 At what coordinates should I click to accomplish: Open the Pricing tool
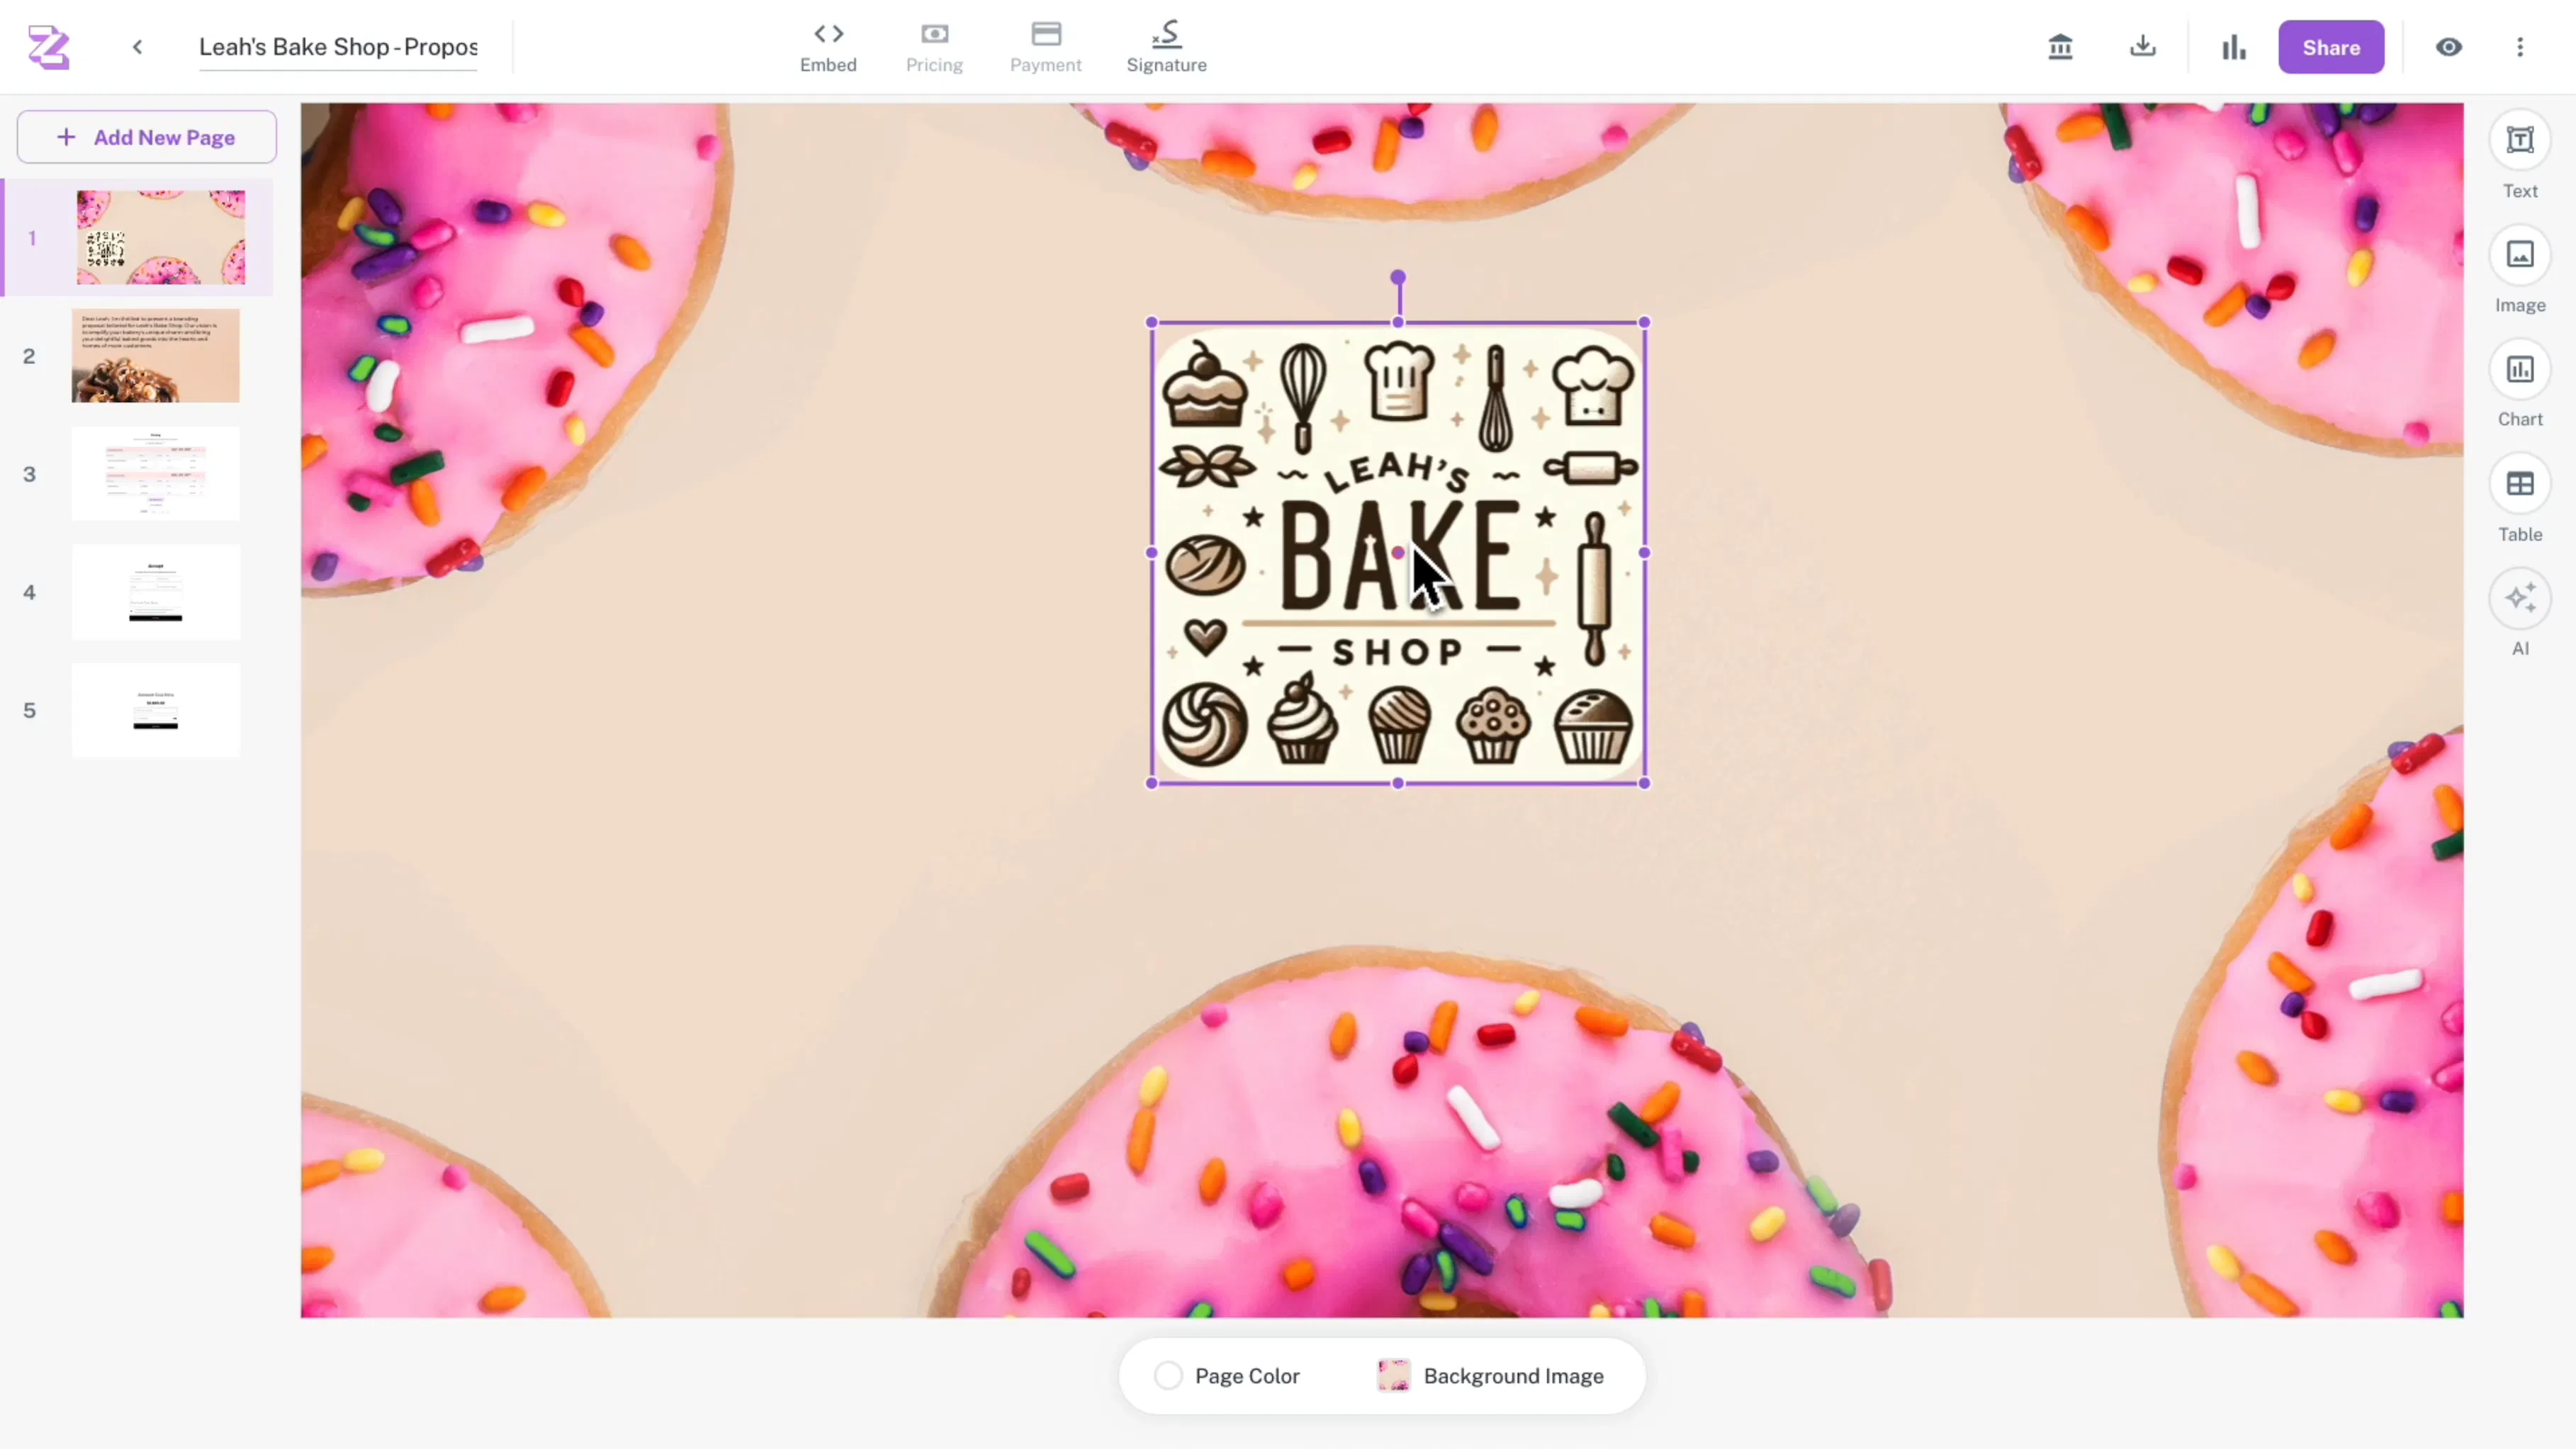934,47
